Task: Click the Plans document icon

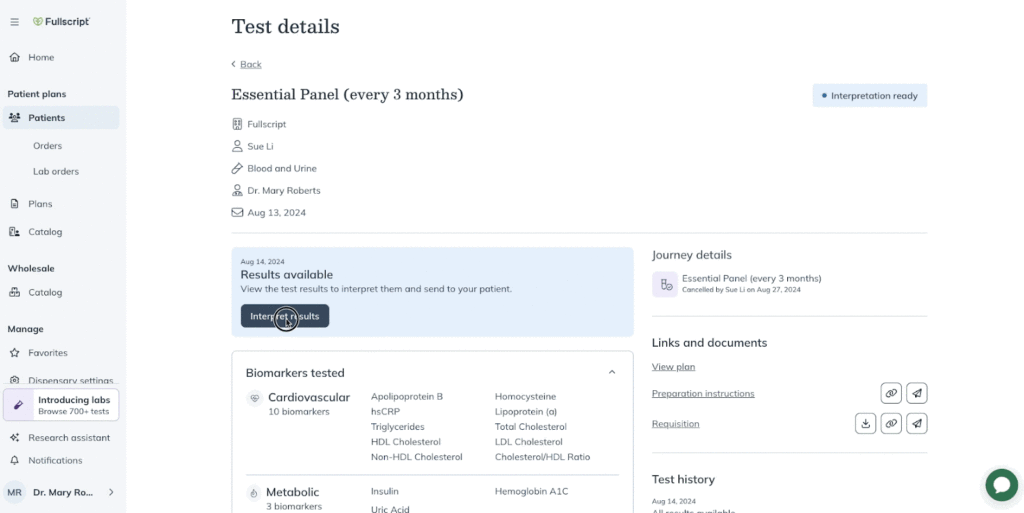Action: click(x=14, y=204)
